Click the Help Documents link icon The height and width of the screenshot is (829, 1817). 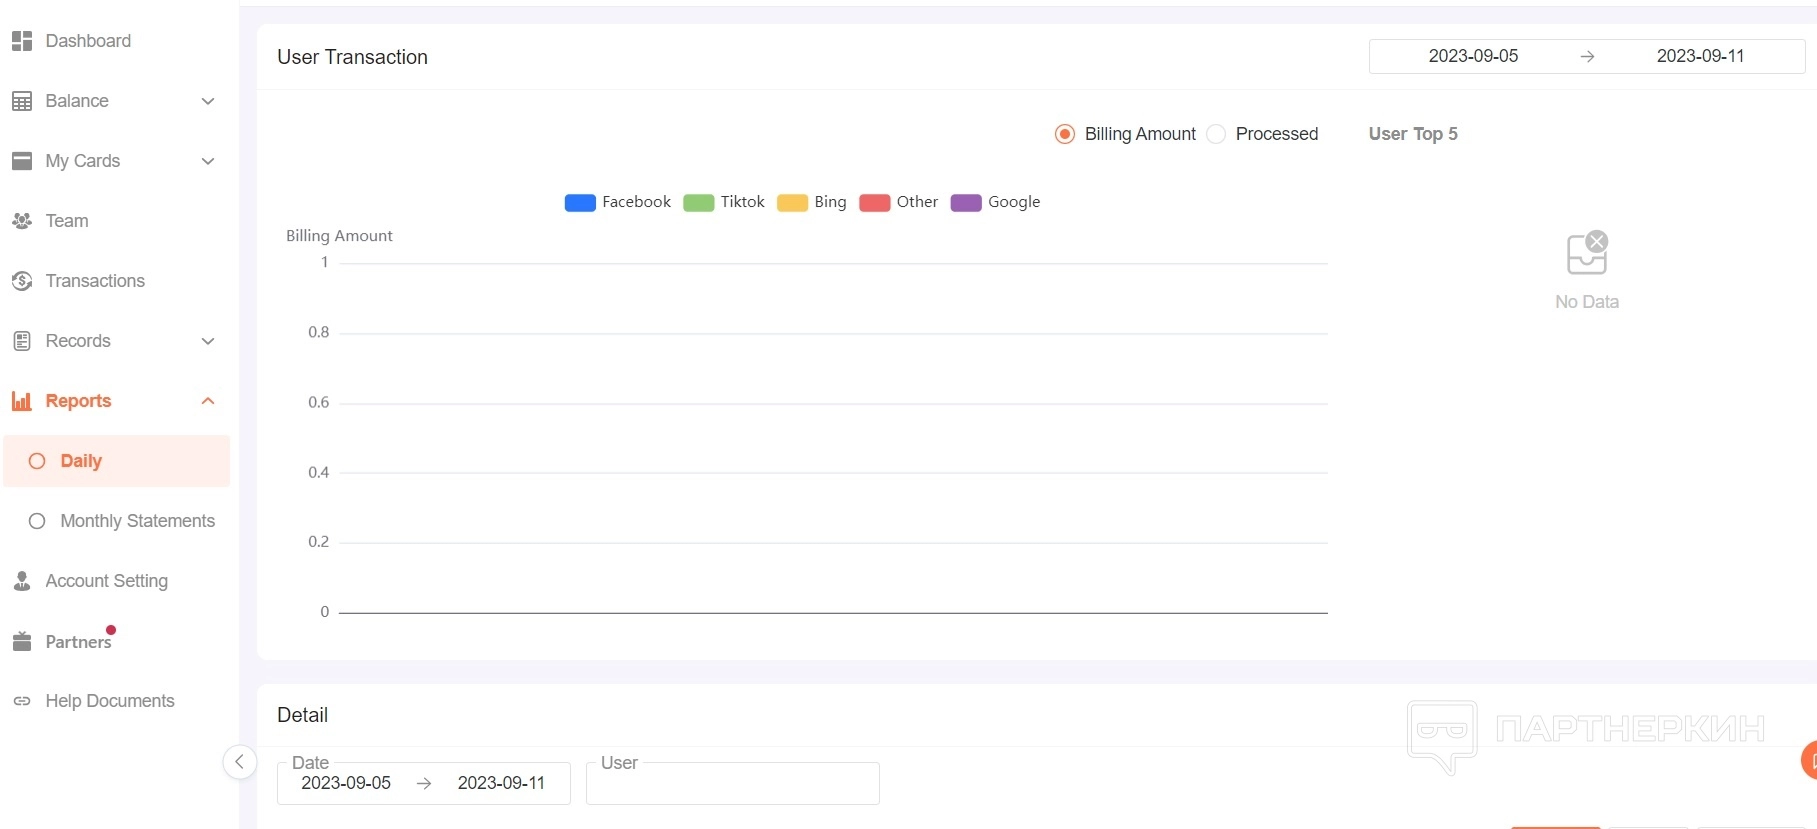point(22,701)
